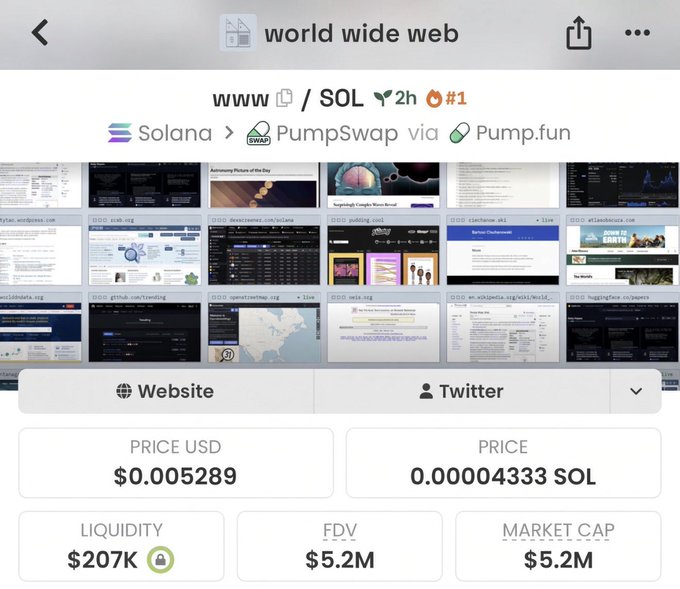This screenshot has width=680, height=589.
Task: Tap the back arrow icon
Action: (40, 33)
